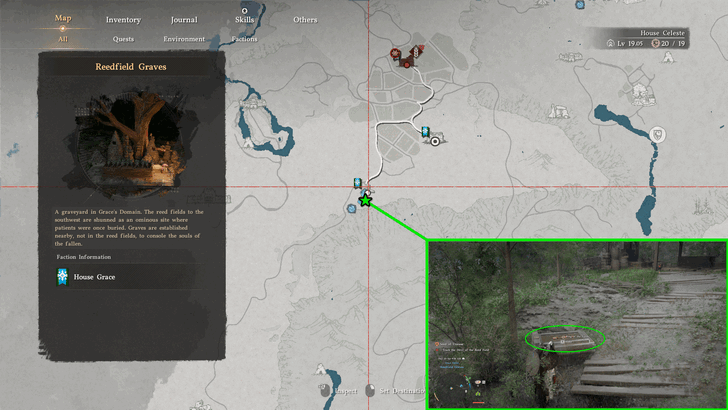Screen dimensions: 728x410
Task: Select the shield icon near the river
Action: tap(658, 133)
